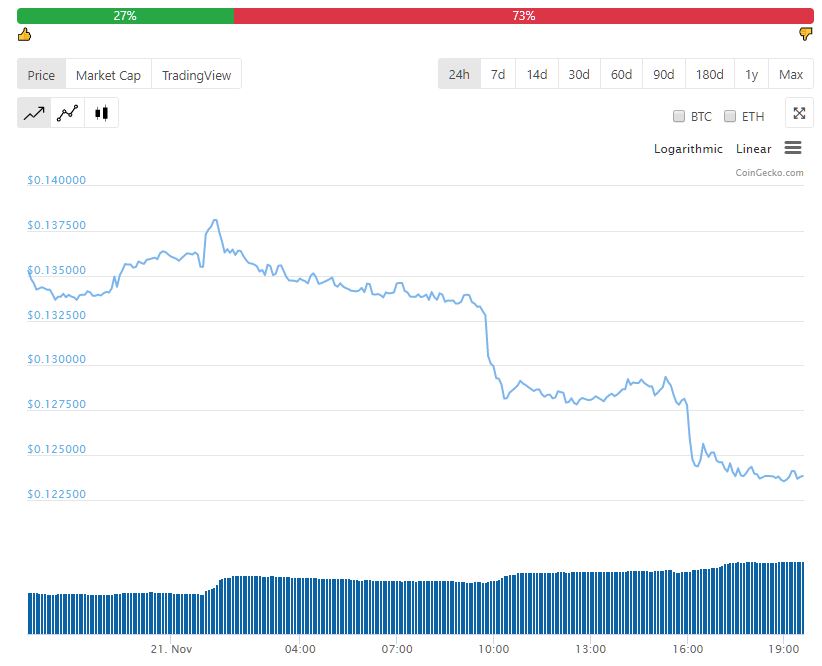Set time range to 7d

[498, 75]
